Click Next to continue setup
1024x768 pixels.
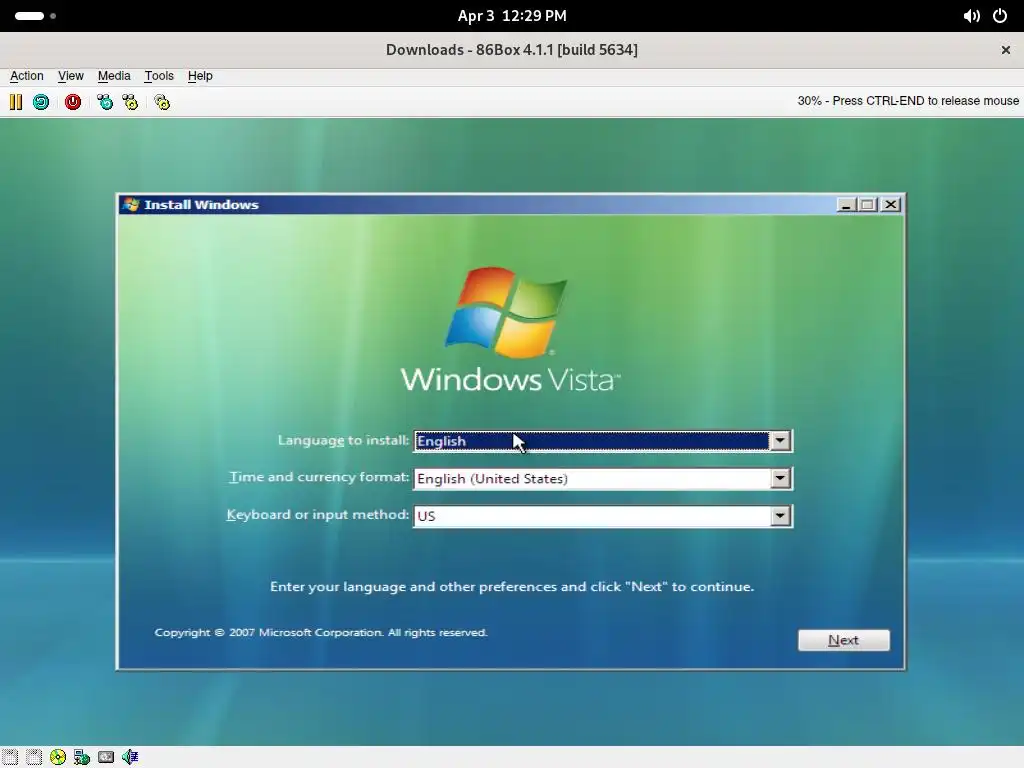click(843, 640)
